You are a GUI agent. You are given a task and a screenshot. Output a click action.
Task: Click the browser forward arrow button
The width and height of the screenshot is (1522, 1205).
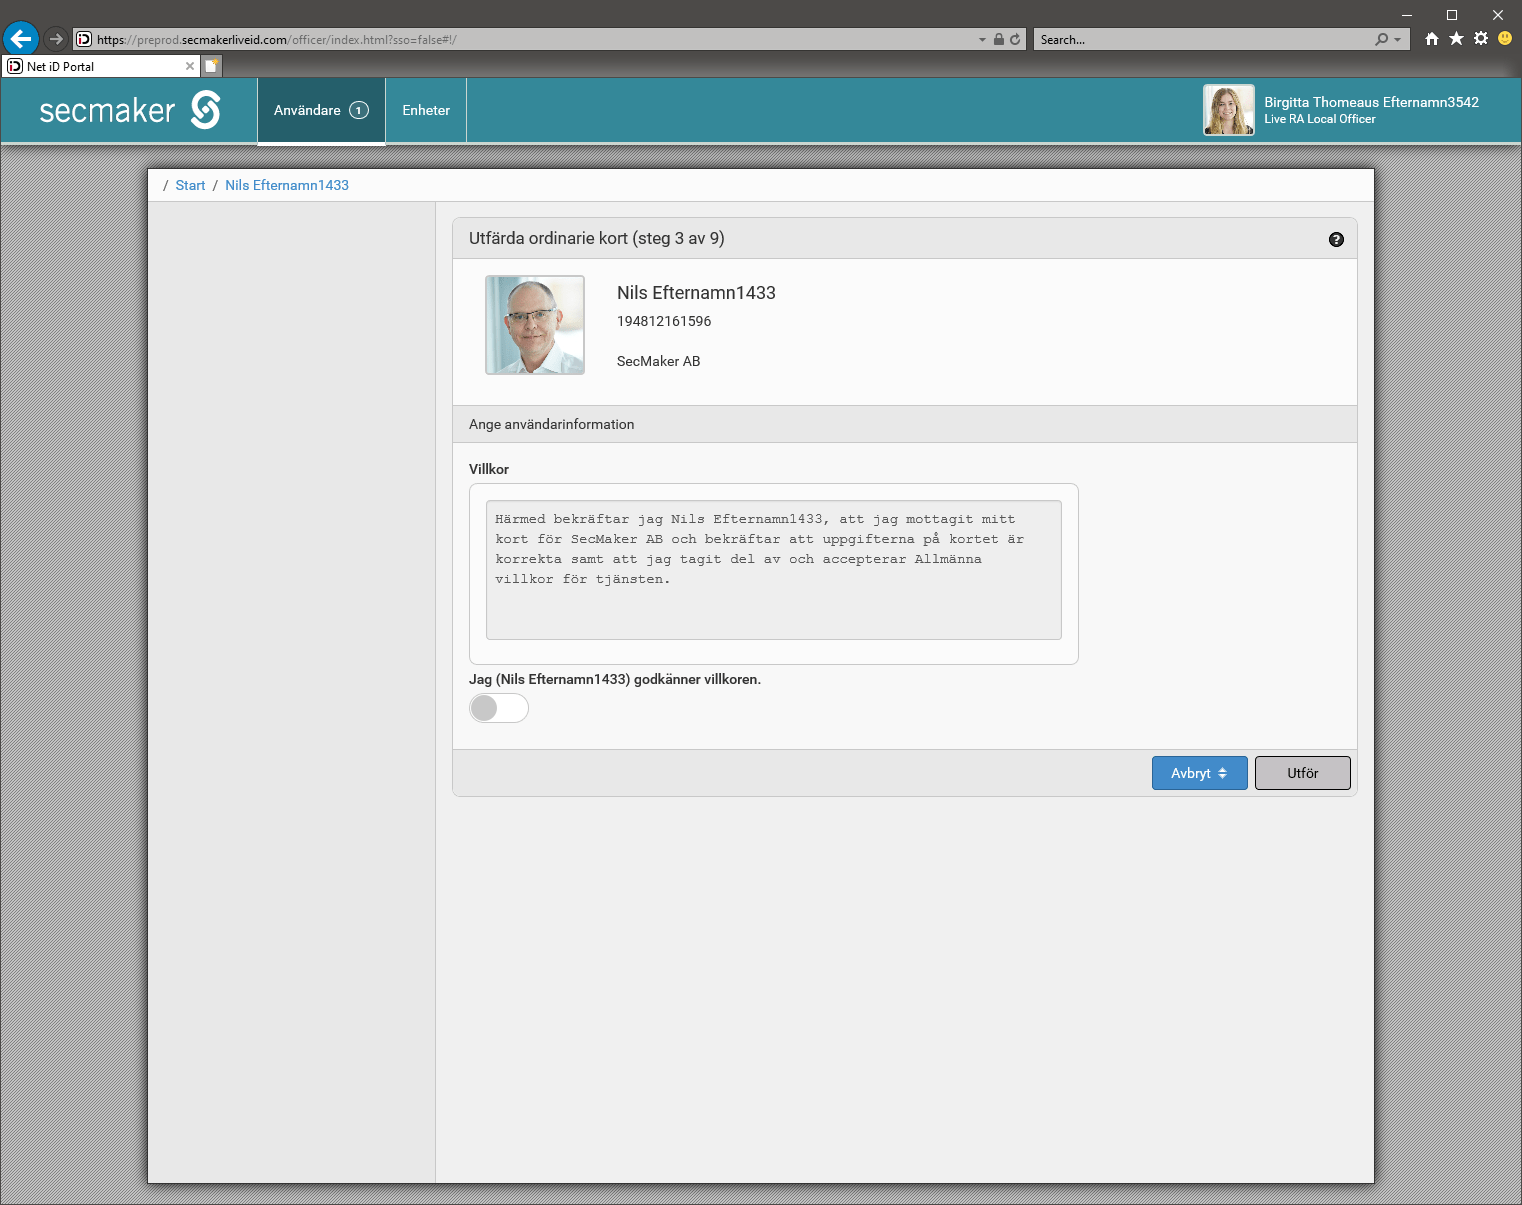pos(56,39)
